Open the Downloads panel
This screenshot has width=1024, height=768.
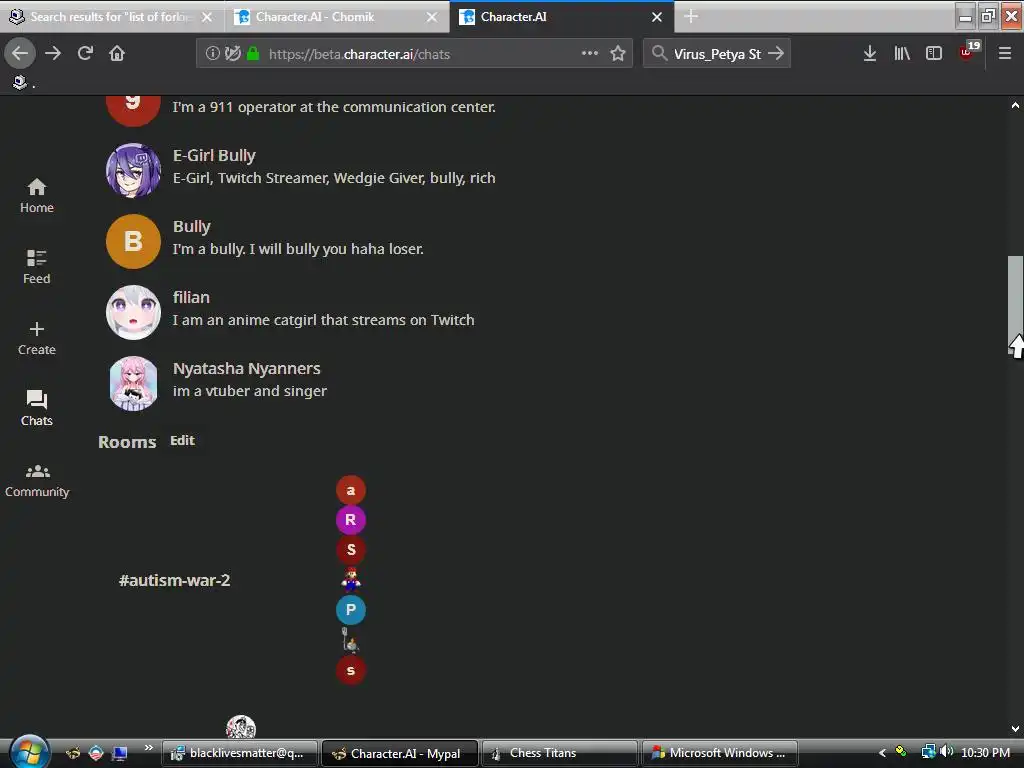[x=869, y=54]
